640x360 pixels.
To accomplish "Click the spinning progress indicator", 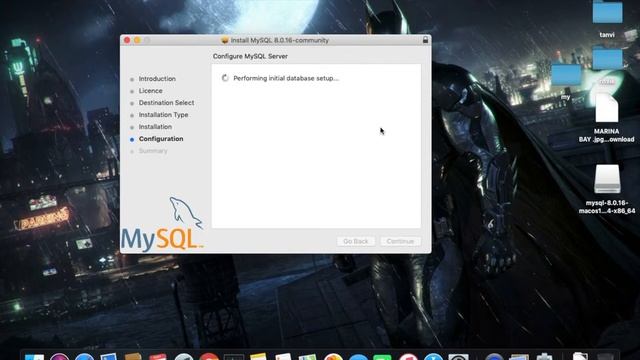I will pos(225,78).
